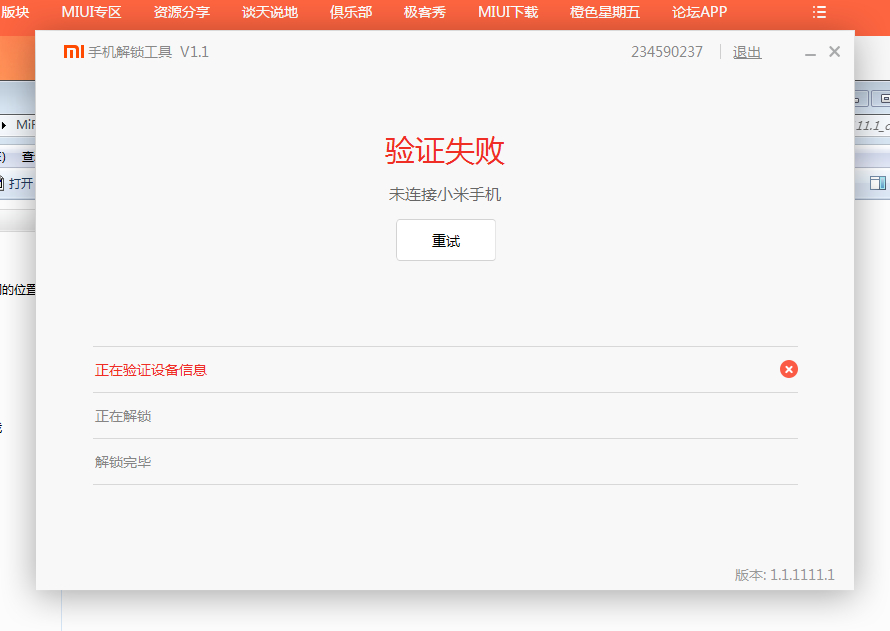This screenshot has height=631, width=890.
Task: Minimize the unlock tool window
Action: [x=810, y=53]
